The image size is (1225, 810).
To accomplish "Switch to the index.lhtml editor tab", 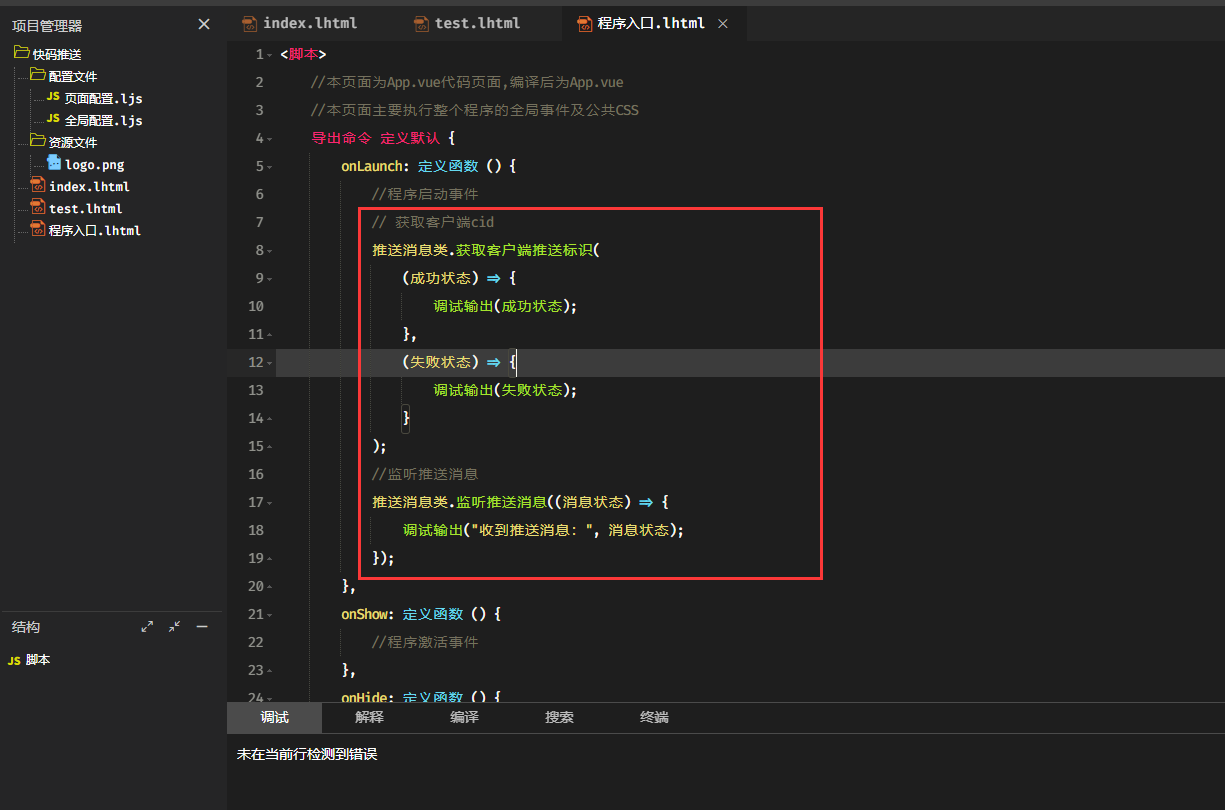I will coord(310,22).
